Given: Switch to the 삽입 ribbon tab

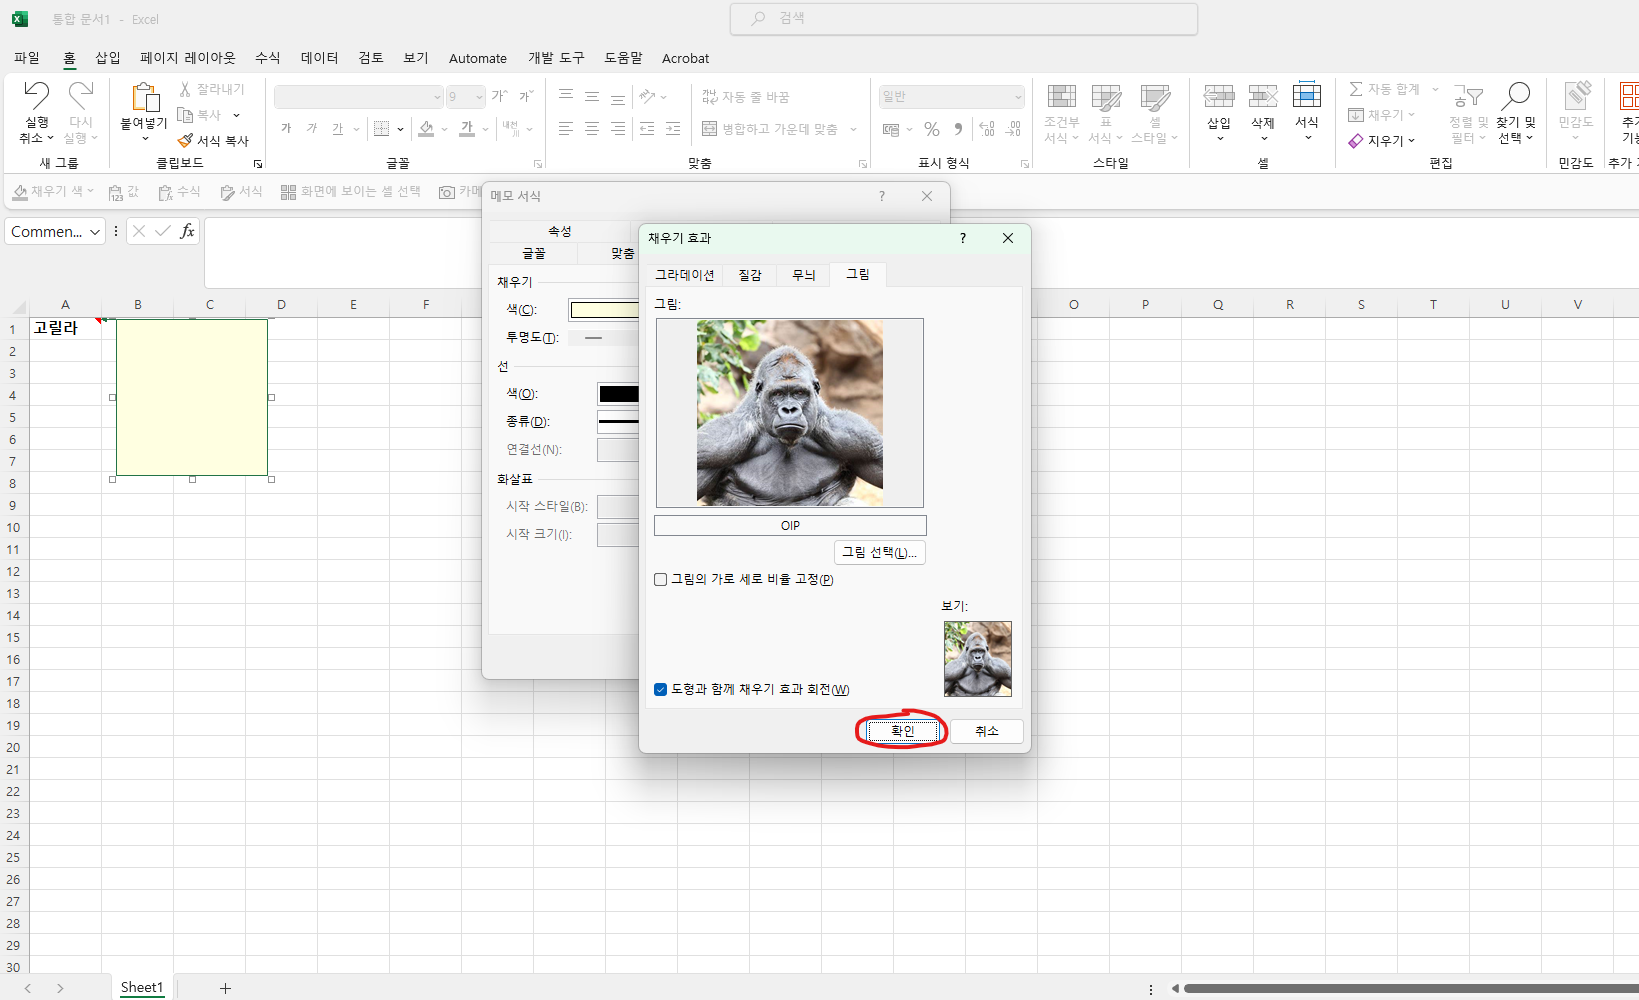Looking at the screenshot, I should [108, 58].
